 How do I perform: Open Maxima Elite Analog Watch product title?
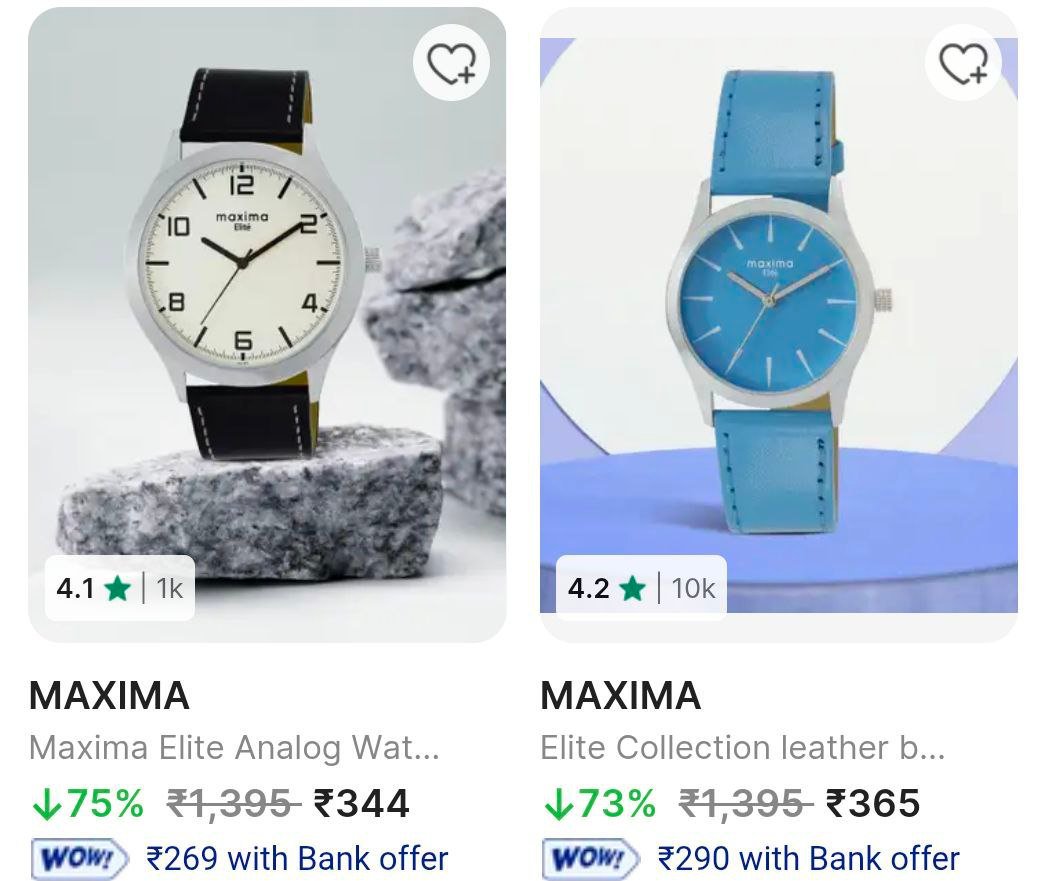[x=235, y=748]
